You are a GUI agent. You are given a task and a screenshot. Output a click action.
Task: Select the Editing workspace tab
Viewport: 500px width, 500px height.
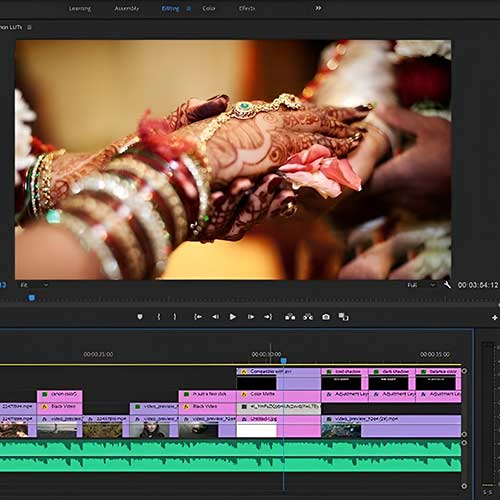(170, 8)
